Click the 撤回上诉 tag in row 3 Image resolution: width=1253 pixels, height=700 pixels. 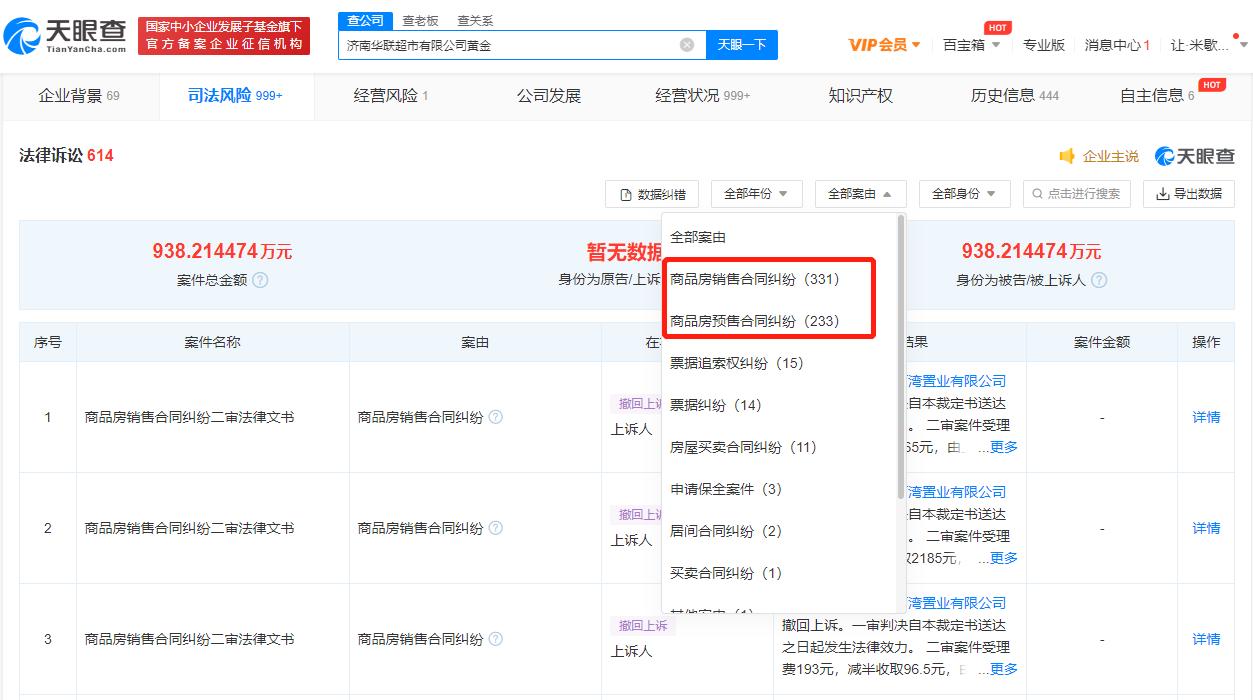pyautogui.click(x=643, y=626)
